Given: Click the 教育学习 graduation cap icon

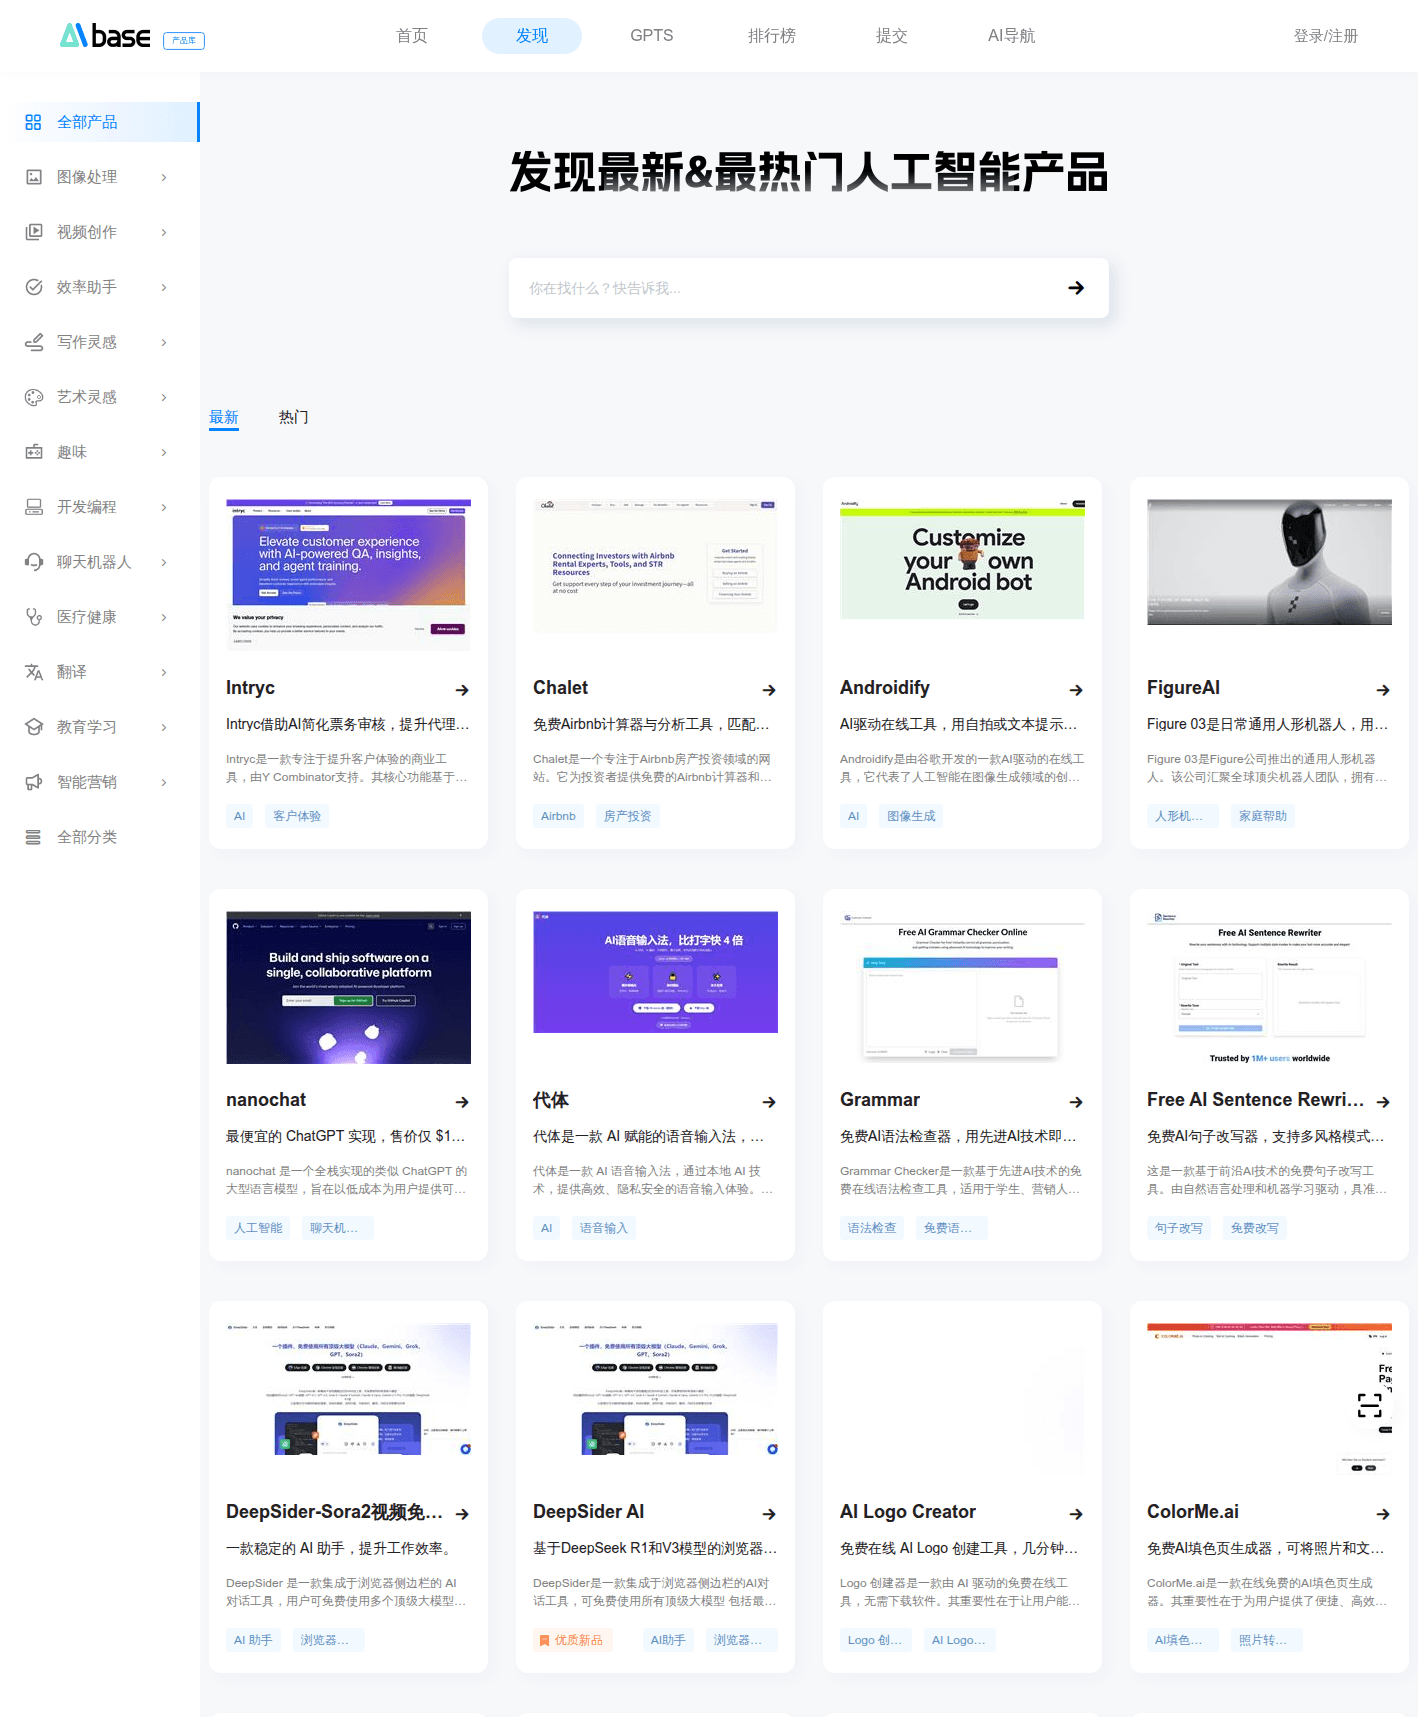Looking at the screenshot, I should (x=34, y=727).
